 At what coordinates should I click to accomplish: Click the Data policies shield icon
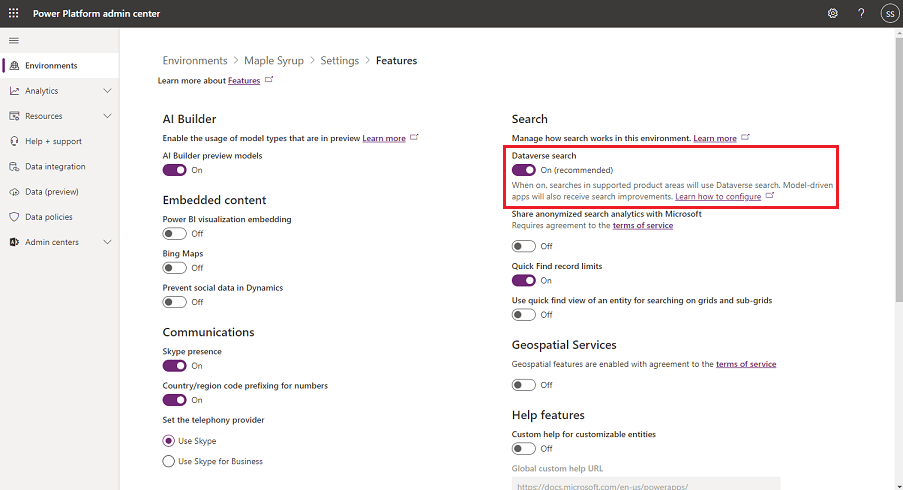(14, 217)
